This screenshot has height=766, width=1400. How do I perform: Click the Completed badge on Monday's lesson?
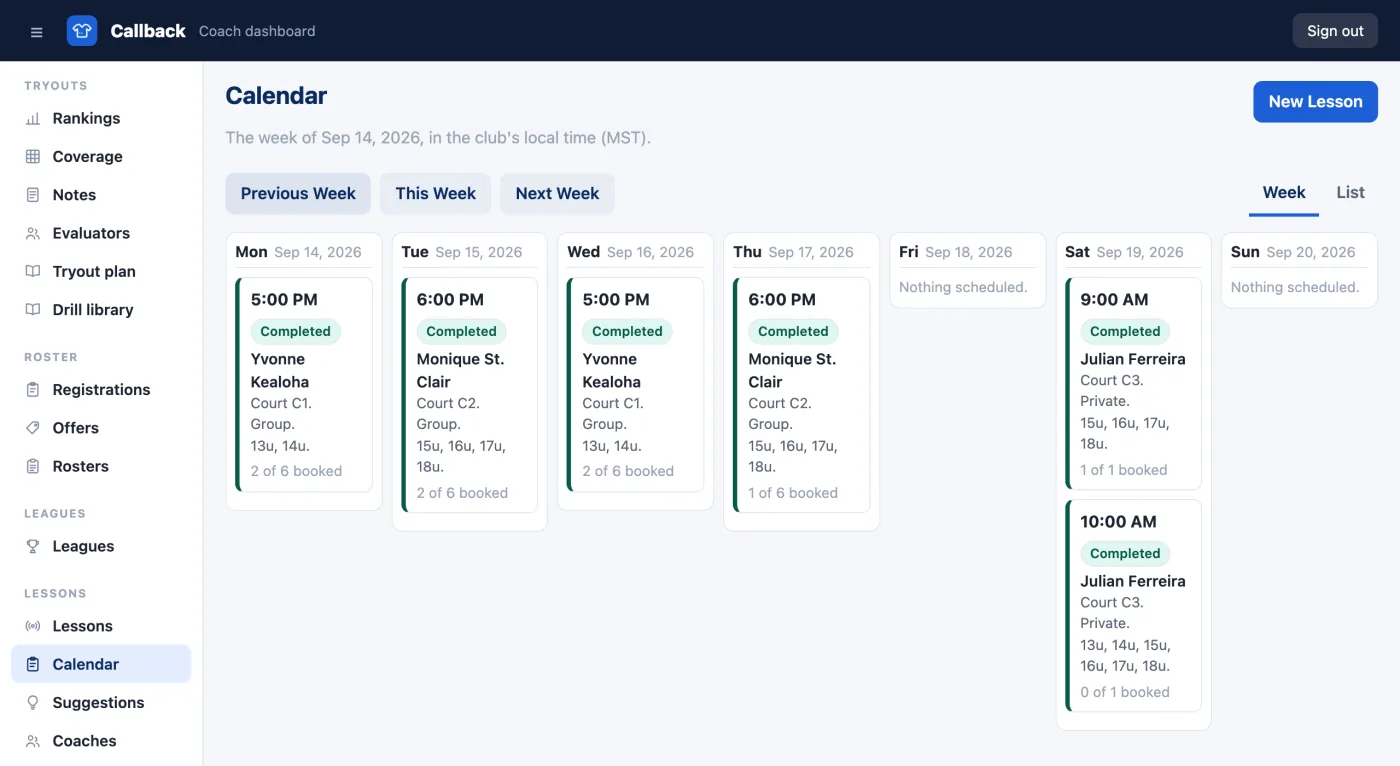pos(295,332)
